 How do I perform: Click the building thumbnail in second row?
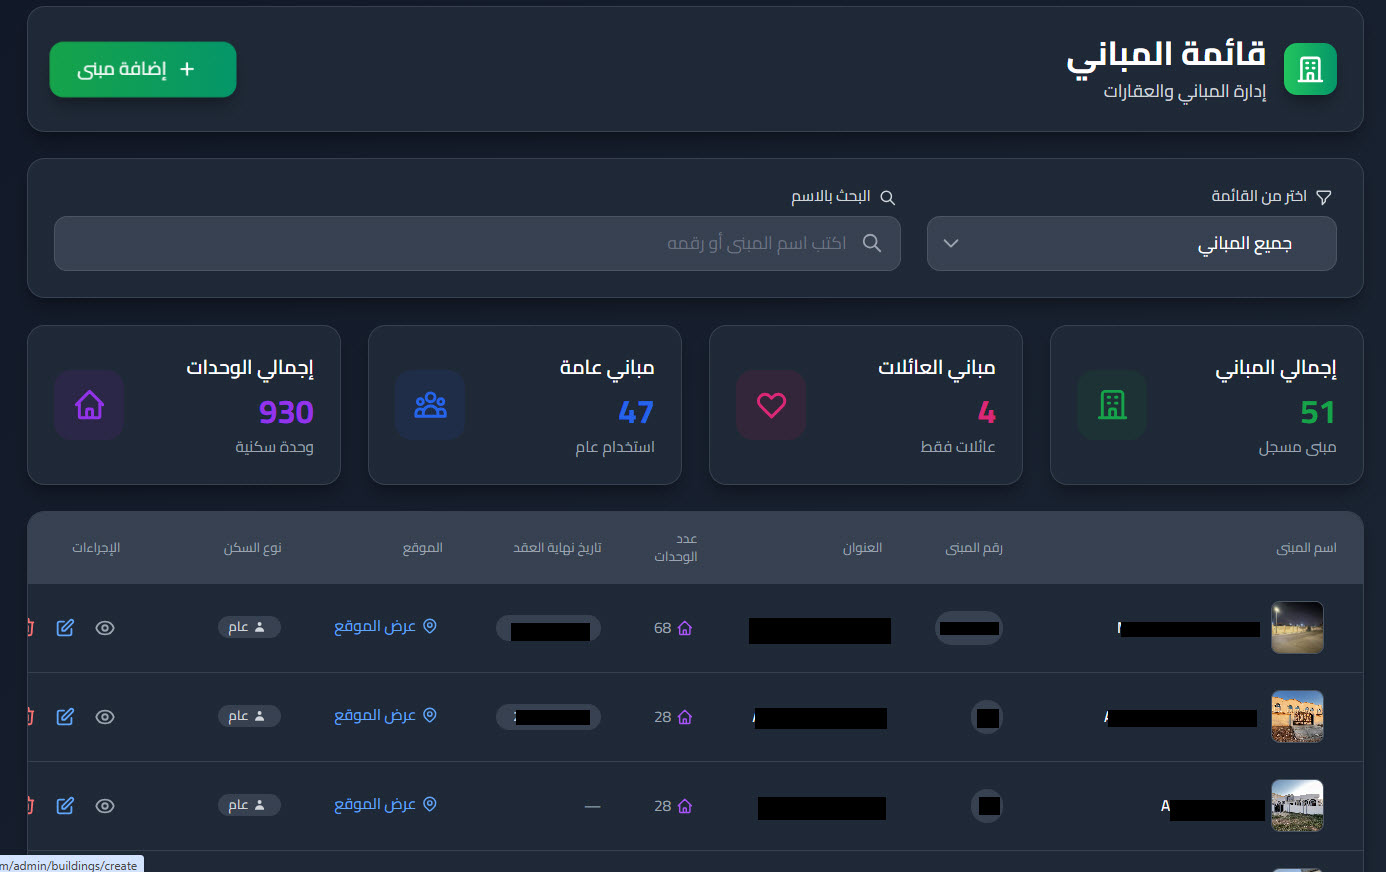click(x=1297, y=717)
